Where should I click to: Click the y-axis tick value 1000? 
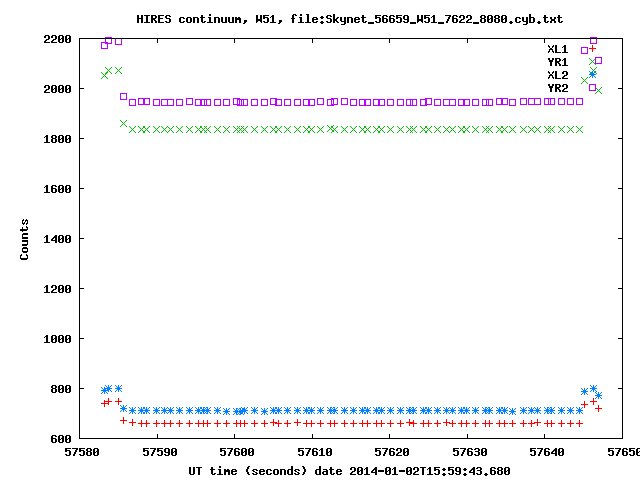click(x=57, y=339)
